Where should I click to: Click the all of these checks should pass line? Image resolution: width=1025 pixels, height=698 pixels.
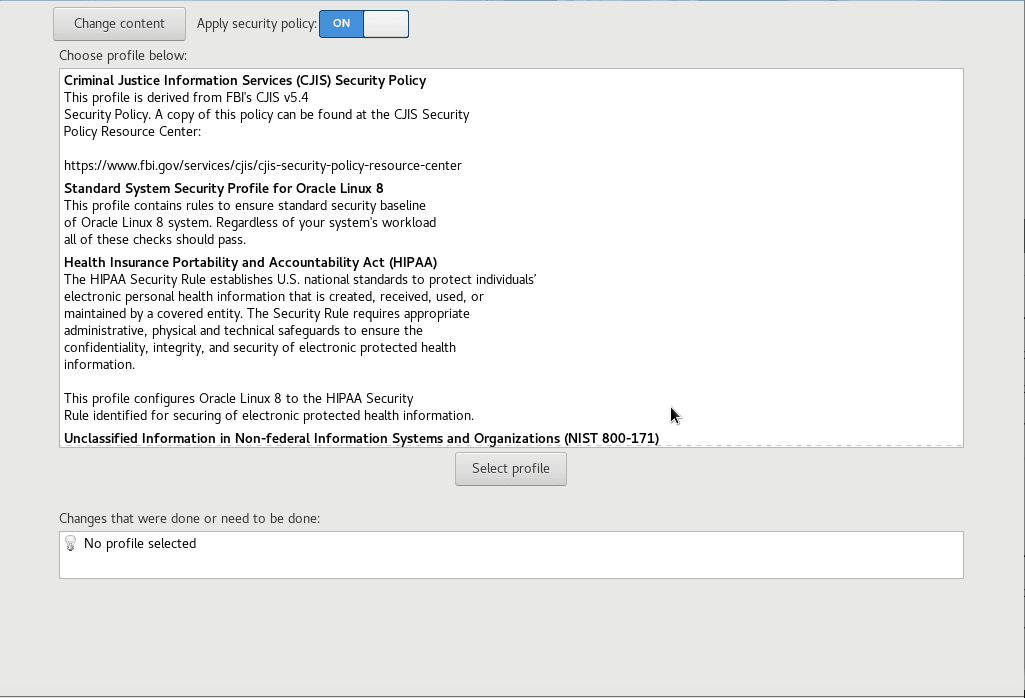pyautogui.click(x=155, y=240)
